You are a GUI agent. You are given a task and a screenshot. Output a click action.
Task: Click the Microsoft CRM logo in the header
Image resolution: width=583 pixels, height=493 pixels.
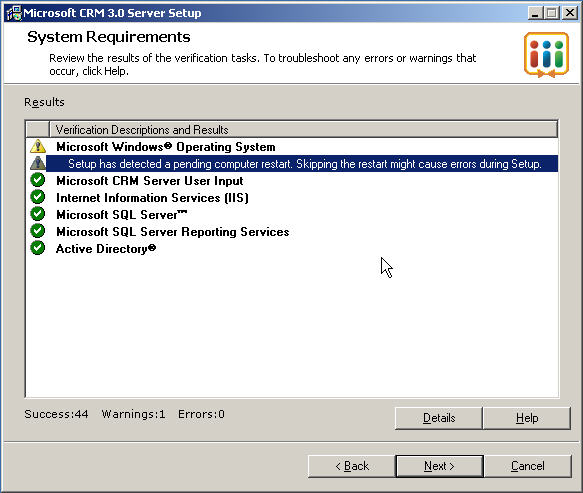point(546,55)
